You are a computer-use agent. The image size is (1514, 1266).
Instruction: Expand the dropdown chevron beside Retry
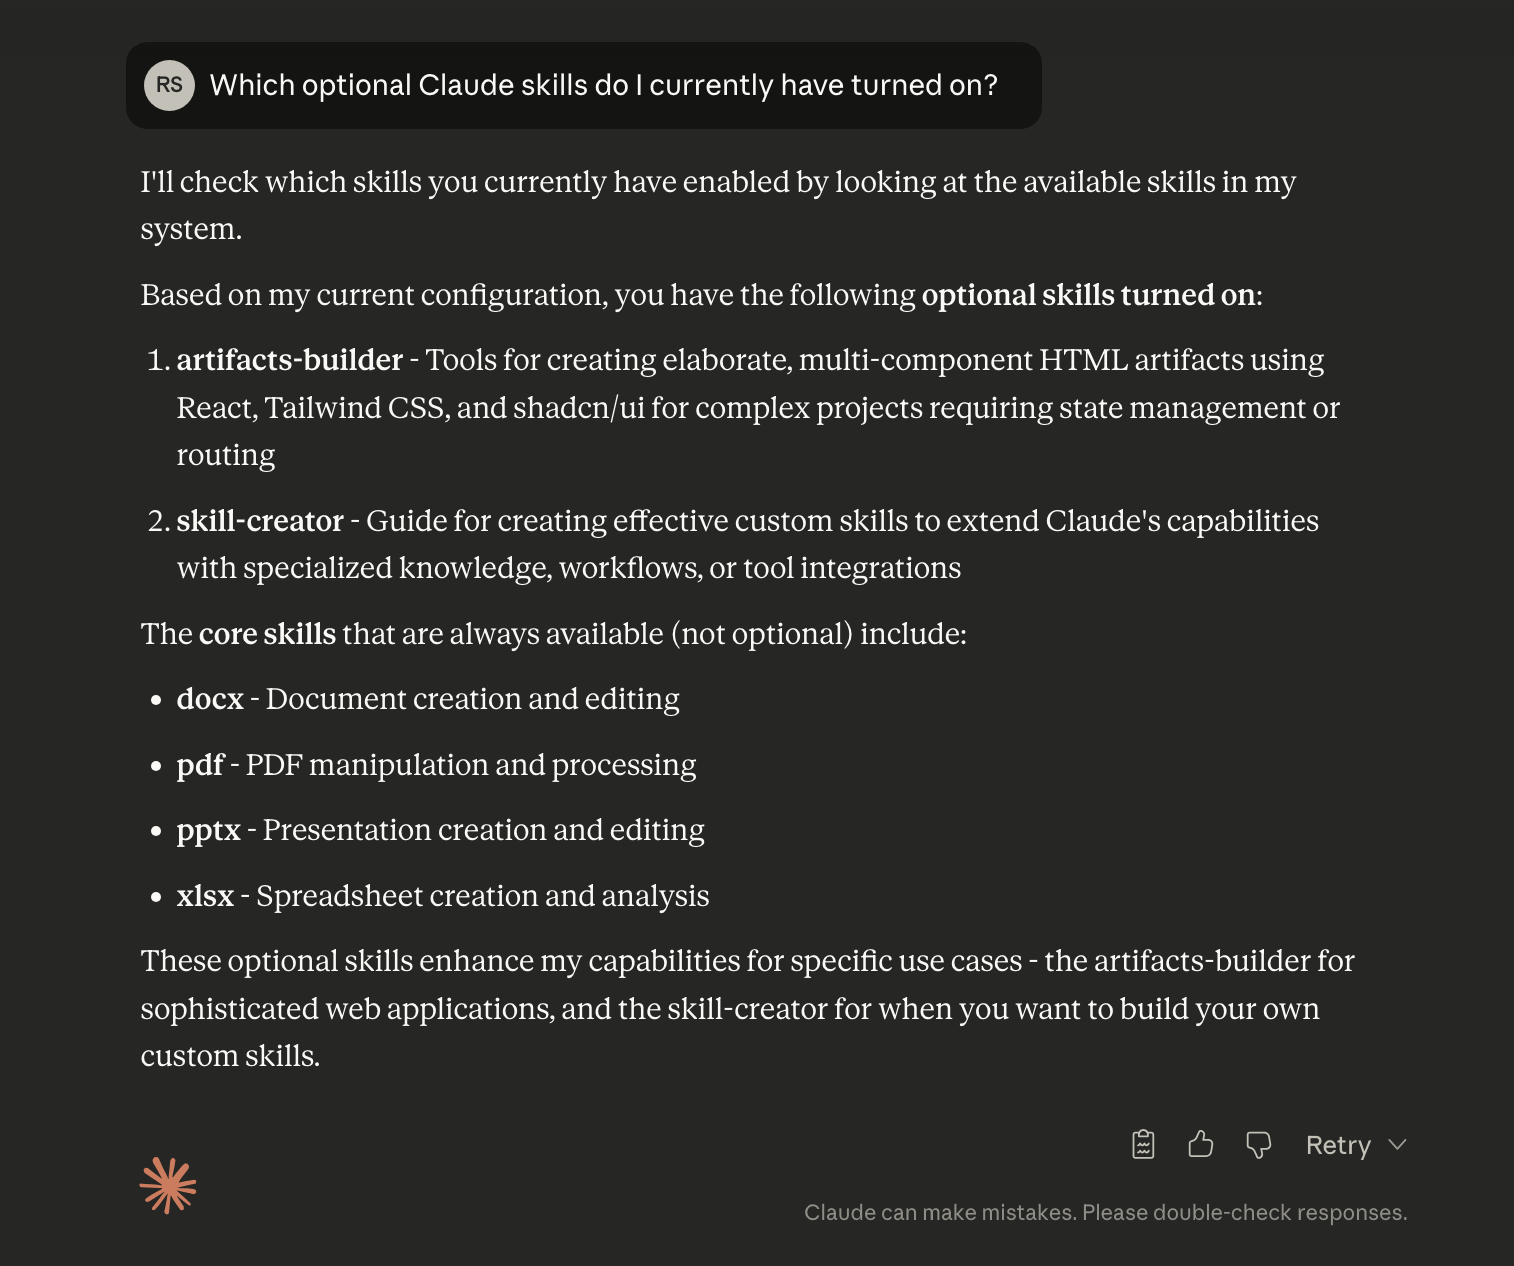coord(1398,1145)
